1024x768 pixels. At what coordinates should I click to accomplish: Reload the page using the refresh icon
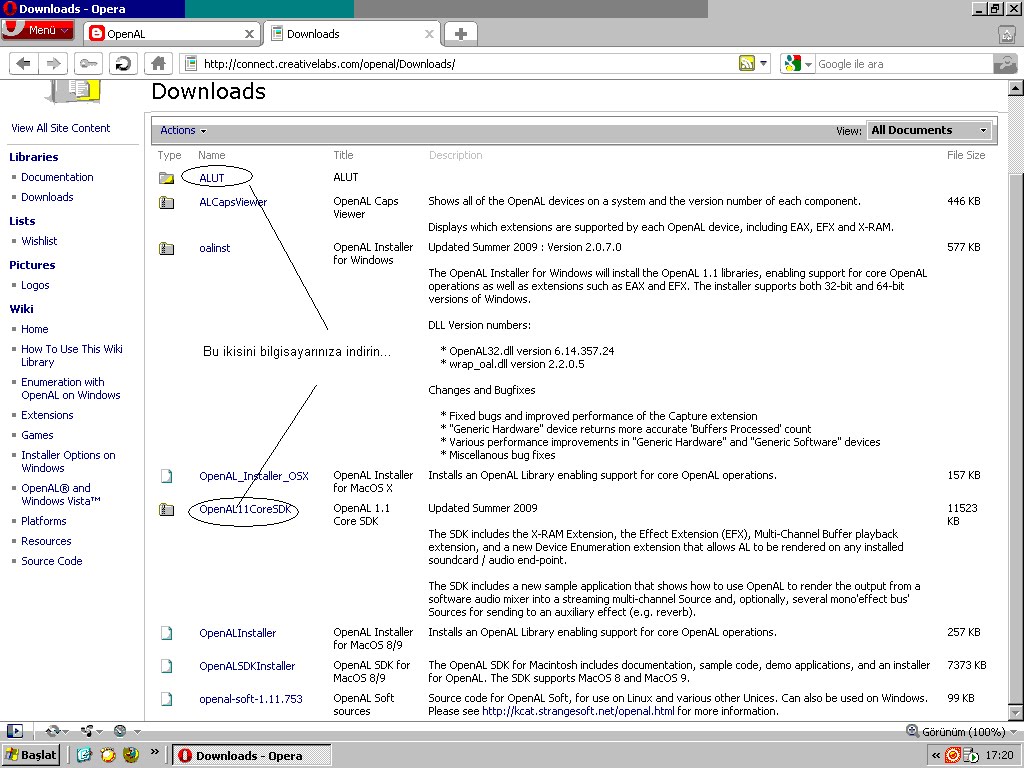point(123,63)
